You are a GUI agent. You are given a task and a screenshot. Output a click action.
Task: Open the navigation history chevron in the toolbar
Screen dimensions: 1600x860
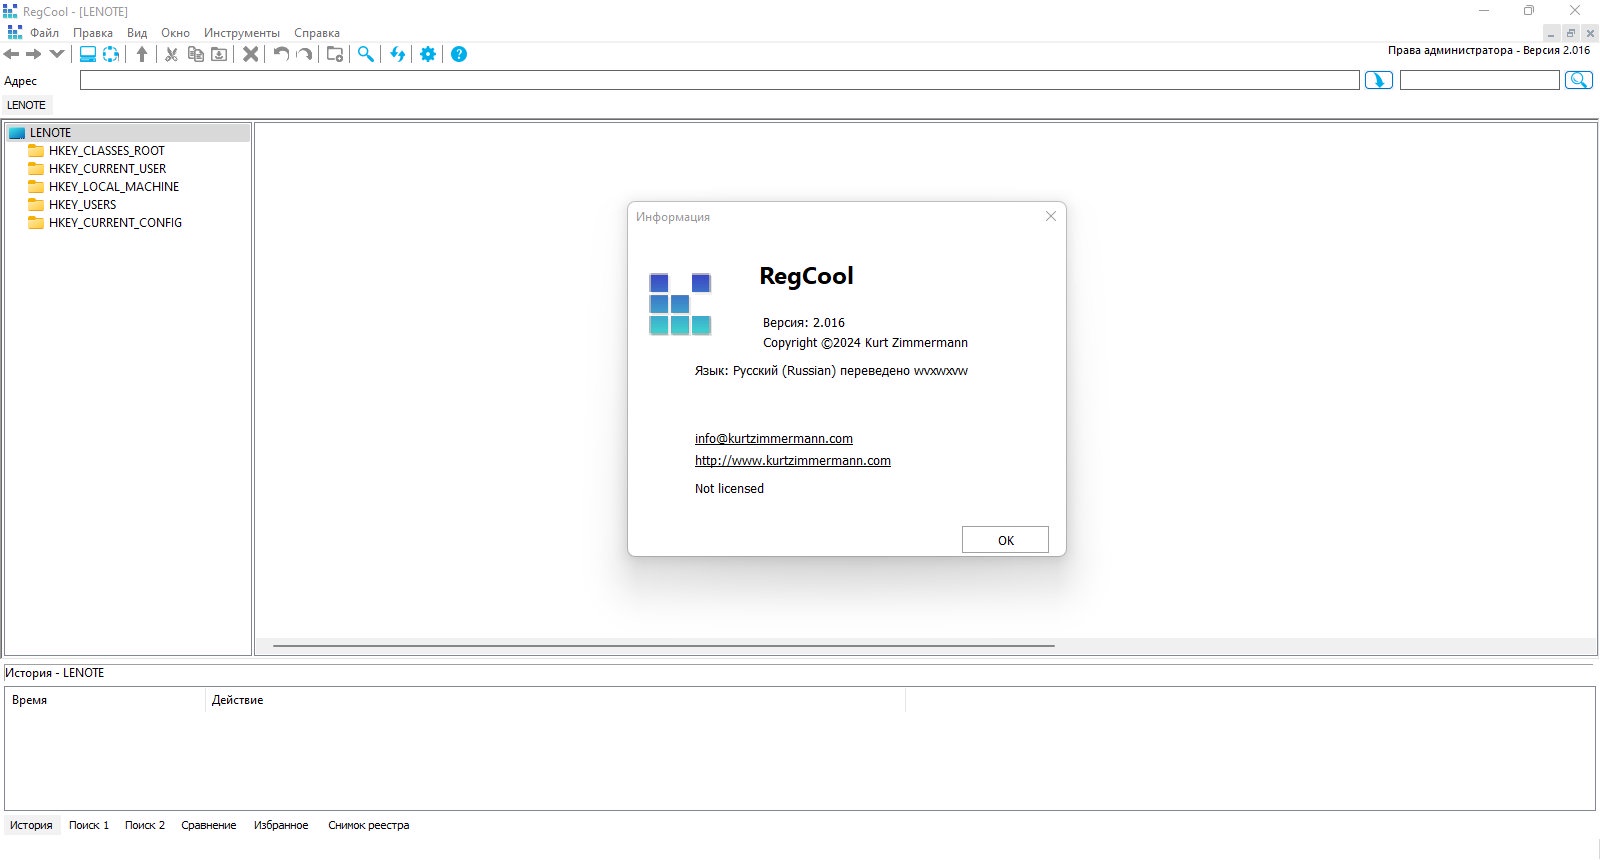56,54
